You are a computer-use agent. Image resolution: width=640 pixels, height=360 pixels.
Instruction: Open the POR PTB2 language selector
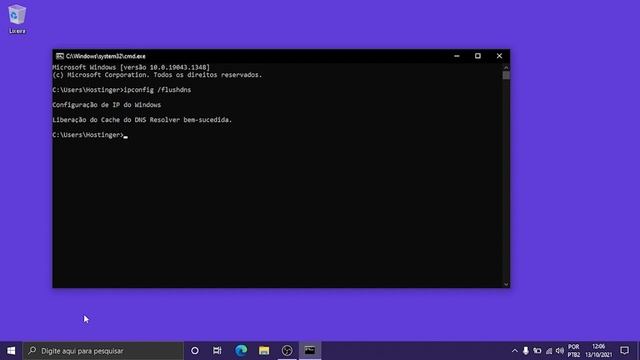573,351
